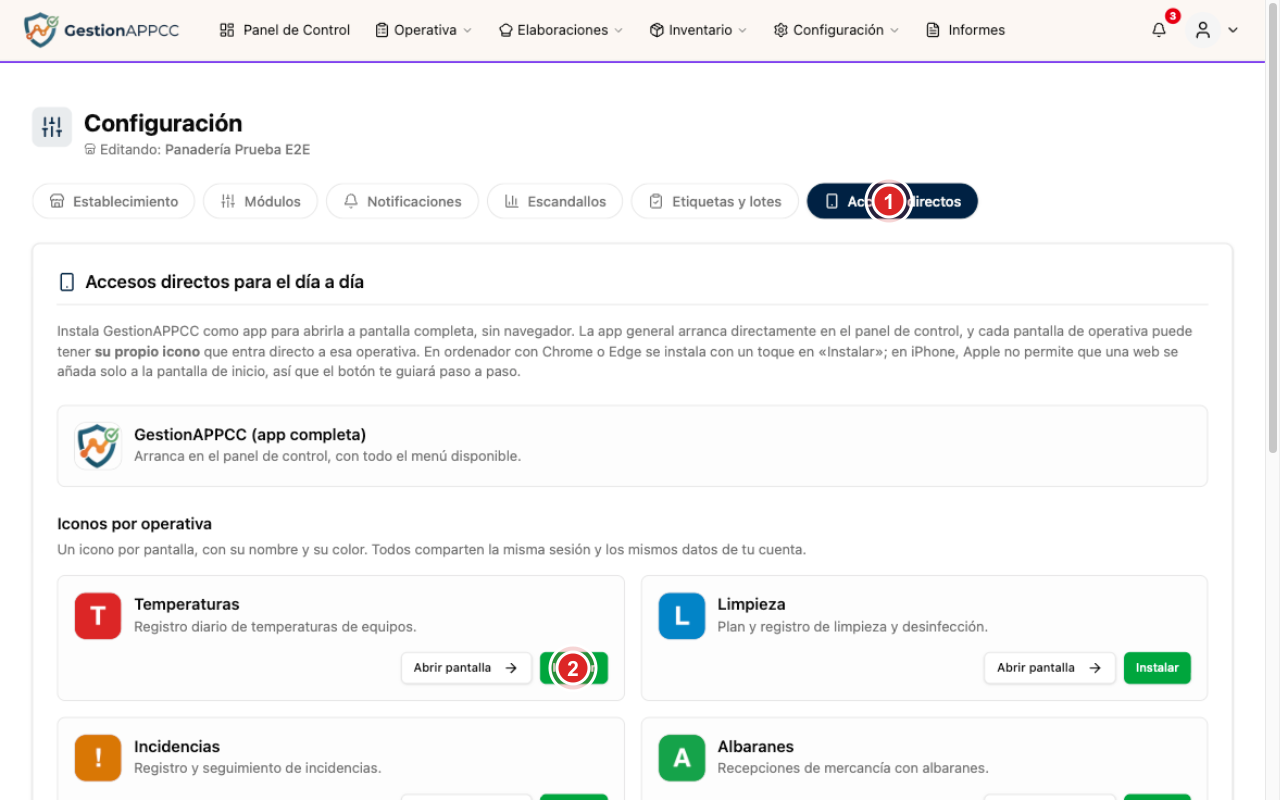Click Abrir pantalla for Temperaturas
Screen dimensions: 1280x800
click(466, 668)
